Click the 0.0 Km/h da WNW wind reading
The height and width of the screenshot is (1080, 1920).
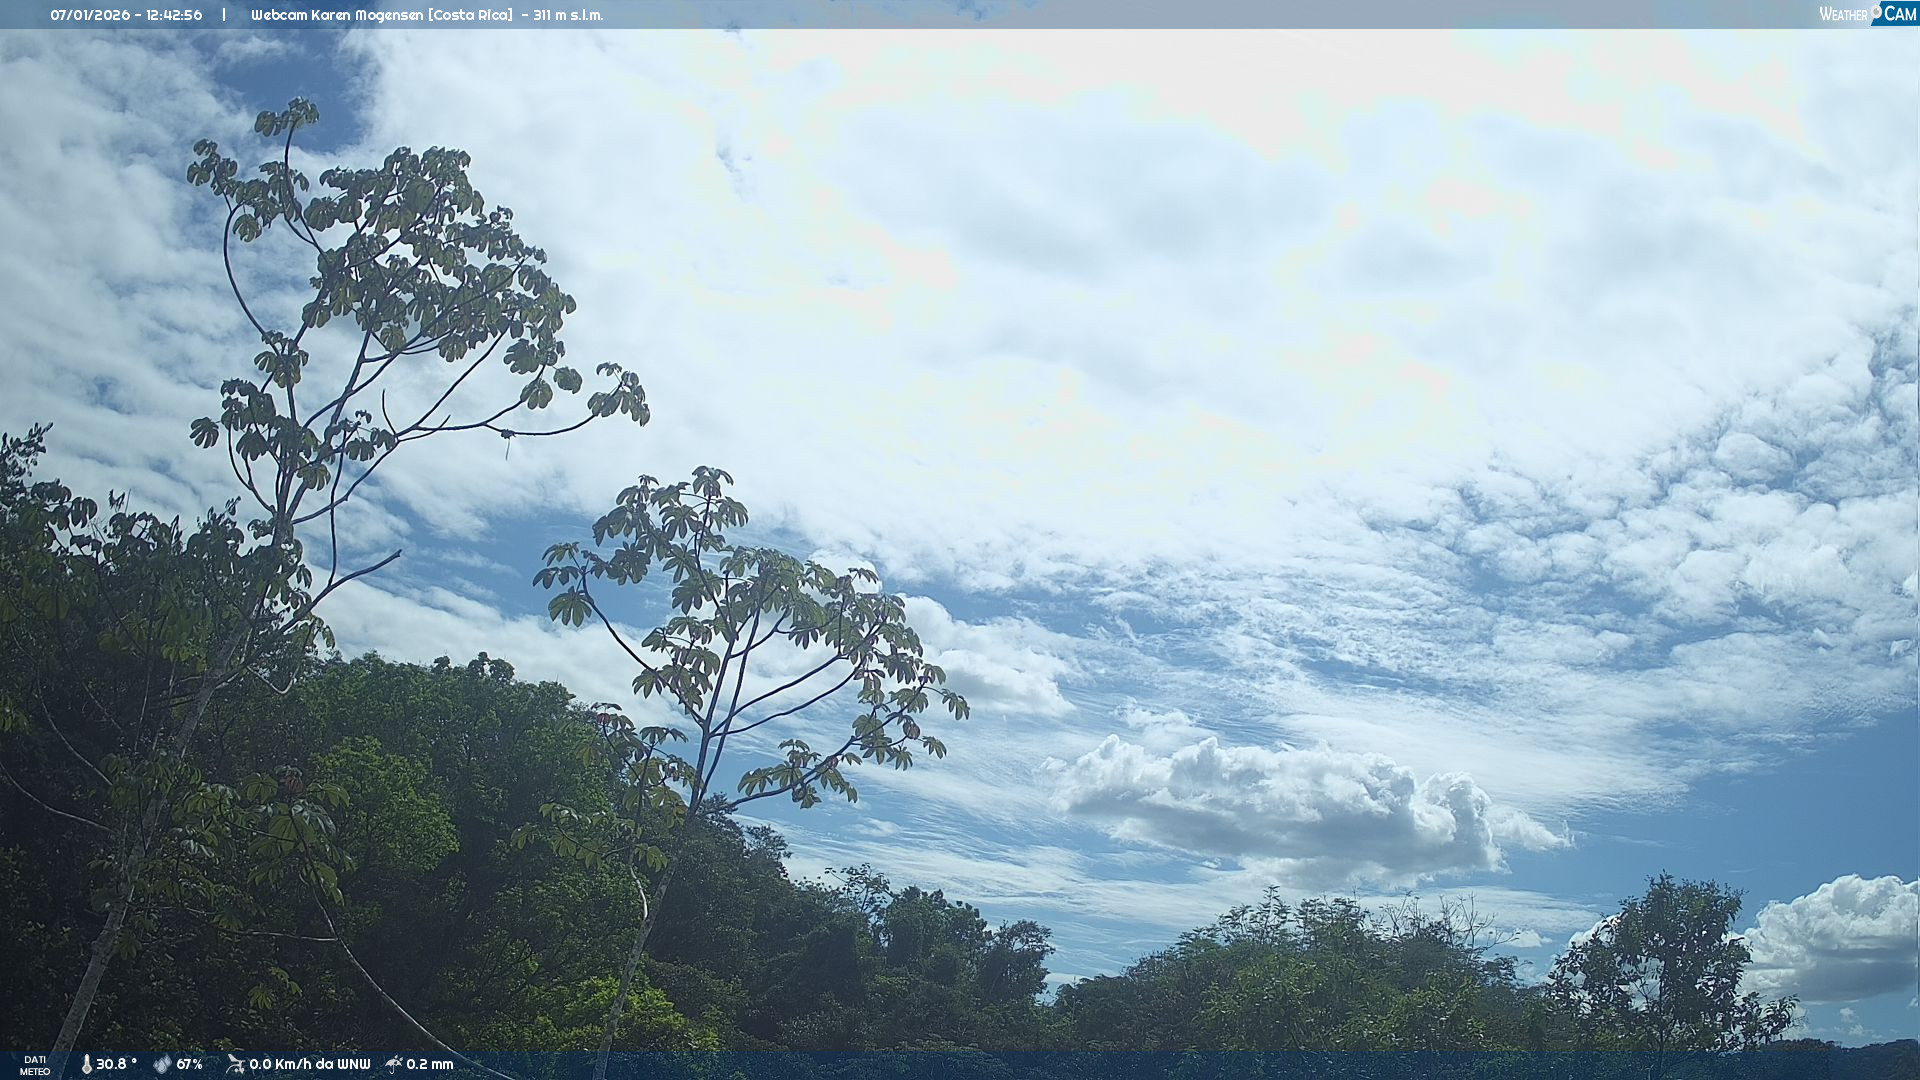pyautogui.click(x=309, y=1064)
